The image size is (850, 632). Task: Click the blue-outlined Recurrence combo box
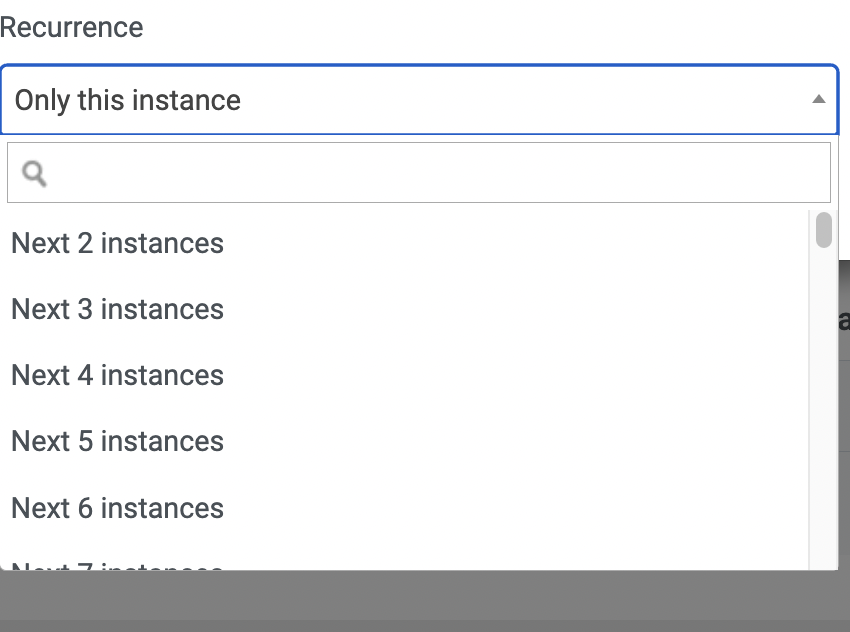click(419, 100)
